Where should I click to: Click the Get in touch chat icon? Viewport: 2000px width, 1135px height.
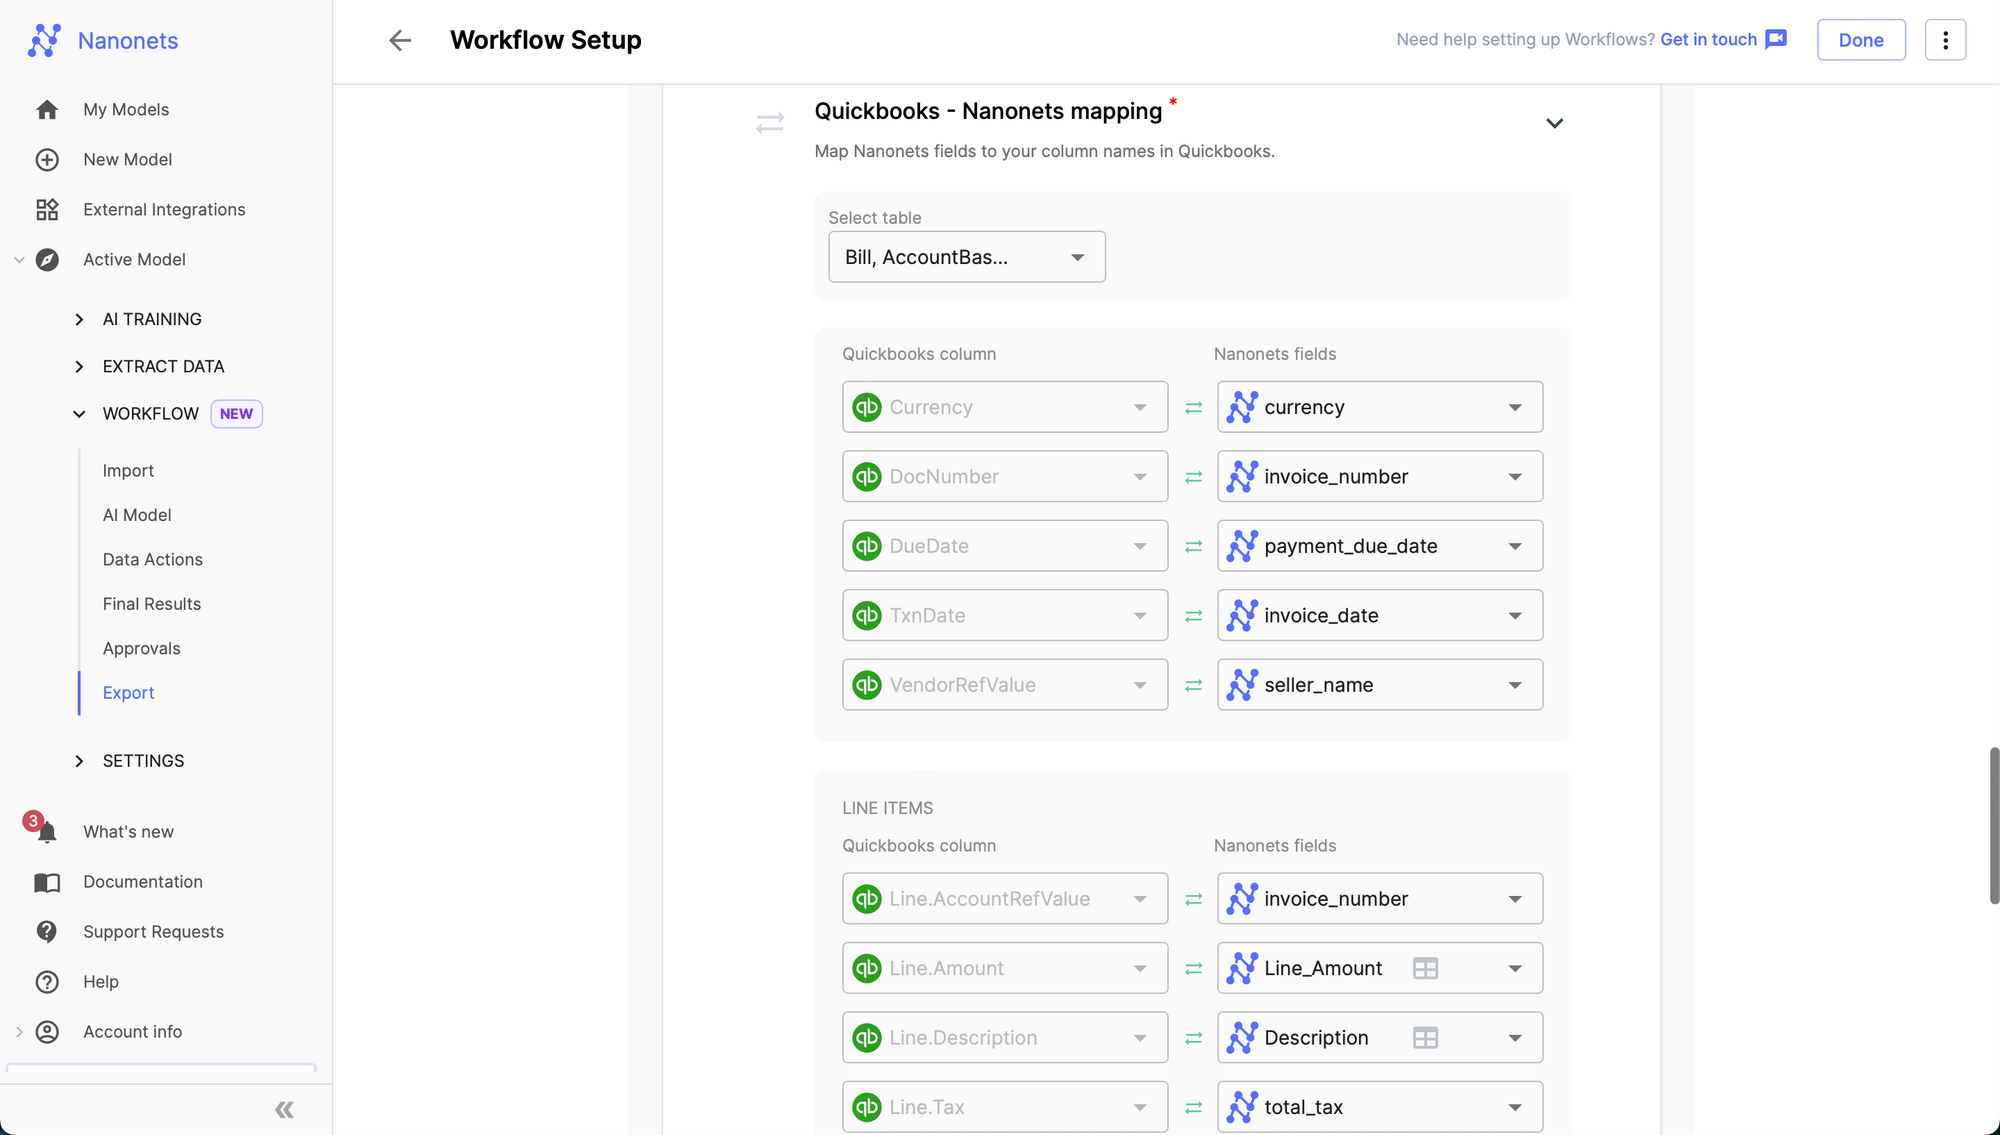click(x=1776, y=39)
